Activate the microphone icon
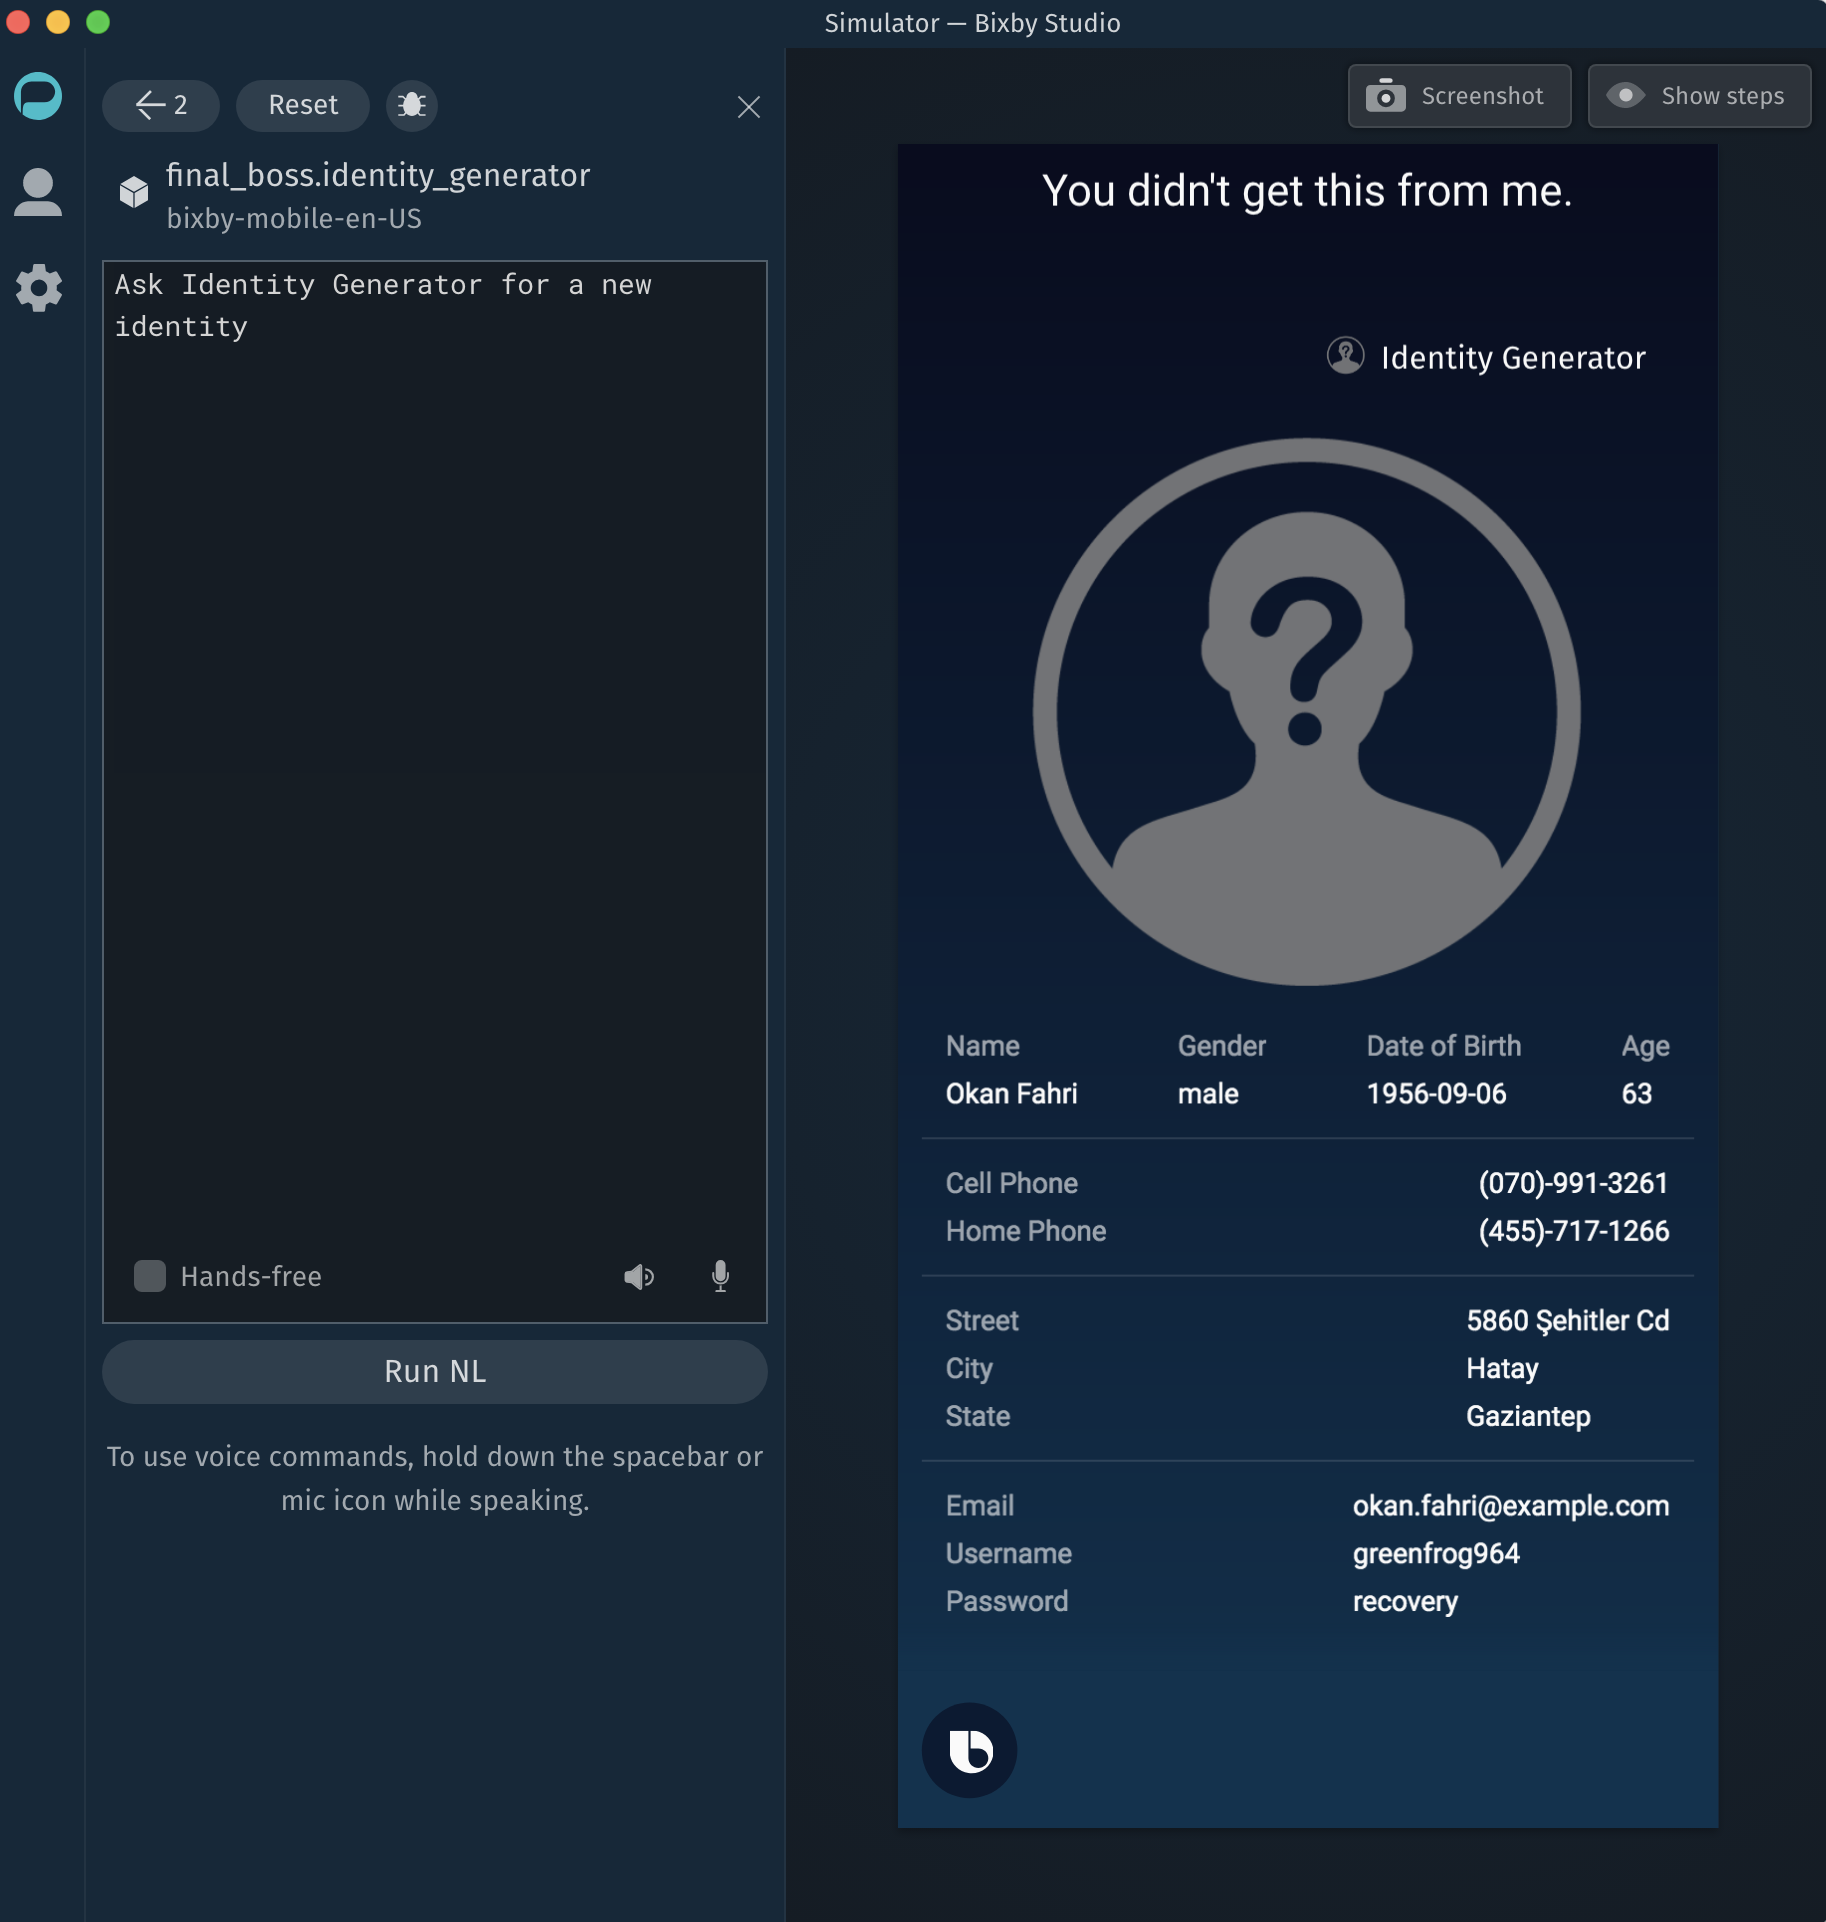The image size is (1826, 1922). click(x=720, y=1277)
